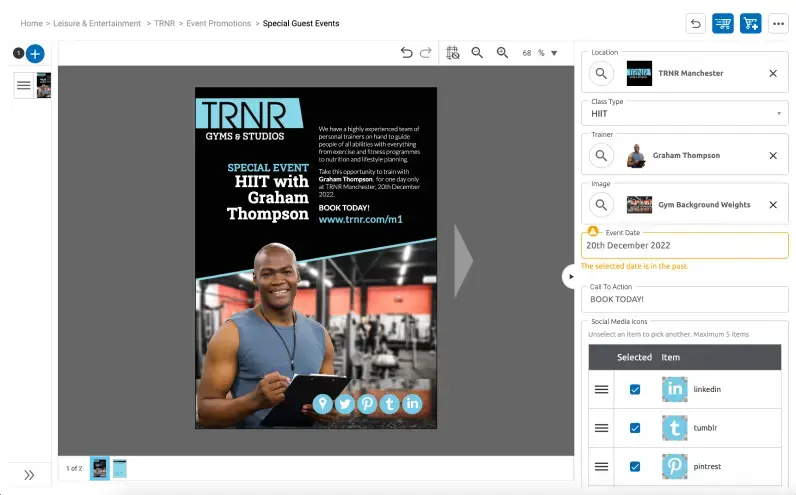Open the Class Type HIIT dropdown
Viewport: 796px width, 495px height.
pos(684,114)
